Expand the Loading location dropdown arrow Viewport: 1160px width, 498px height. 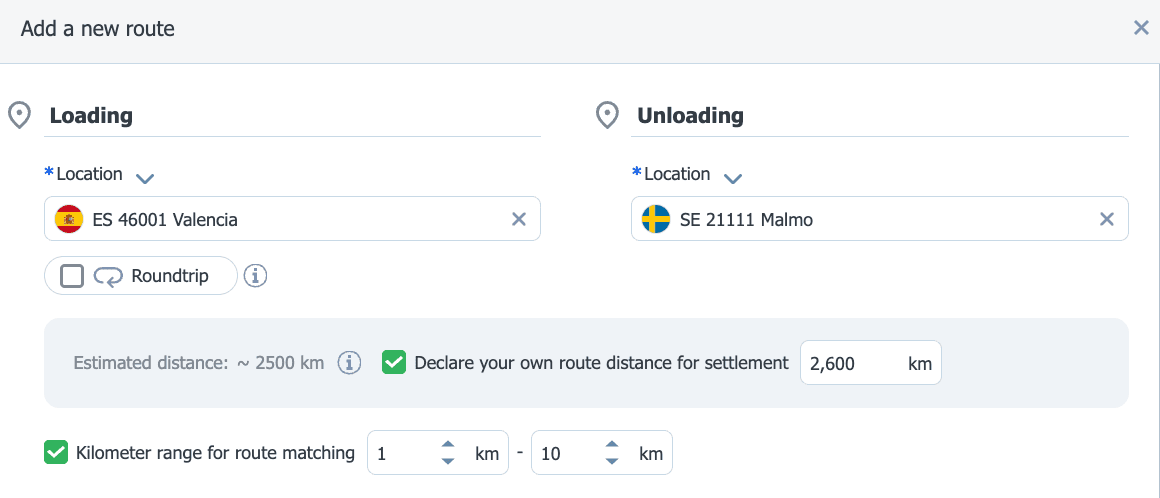point(145,178)
